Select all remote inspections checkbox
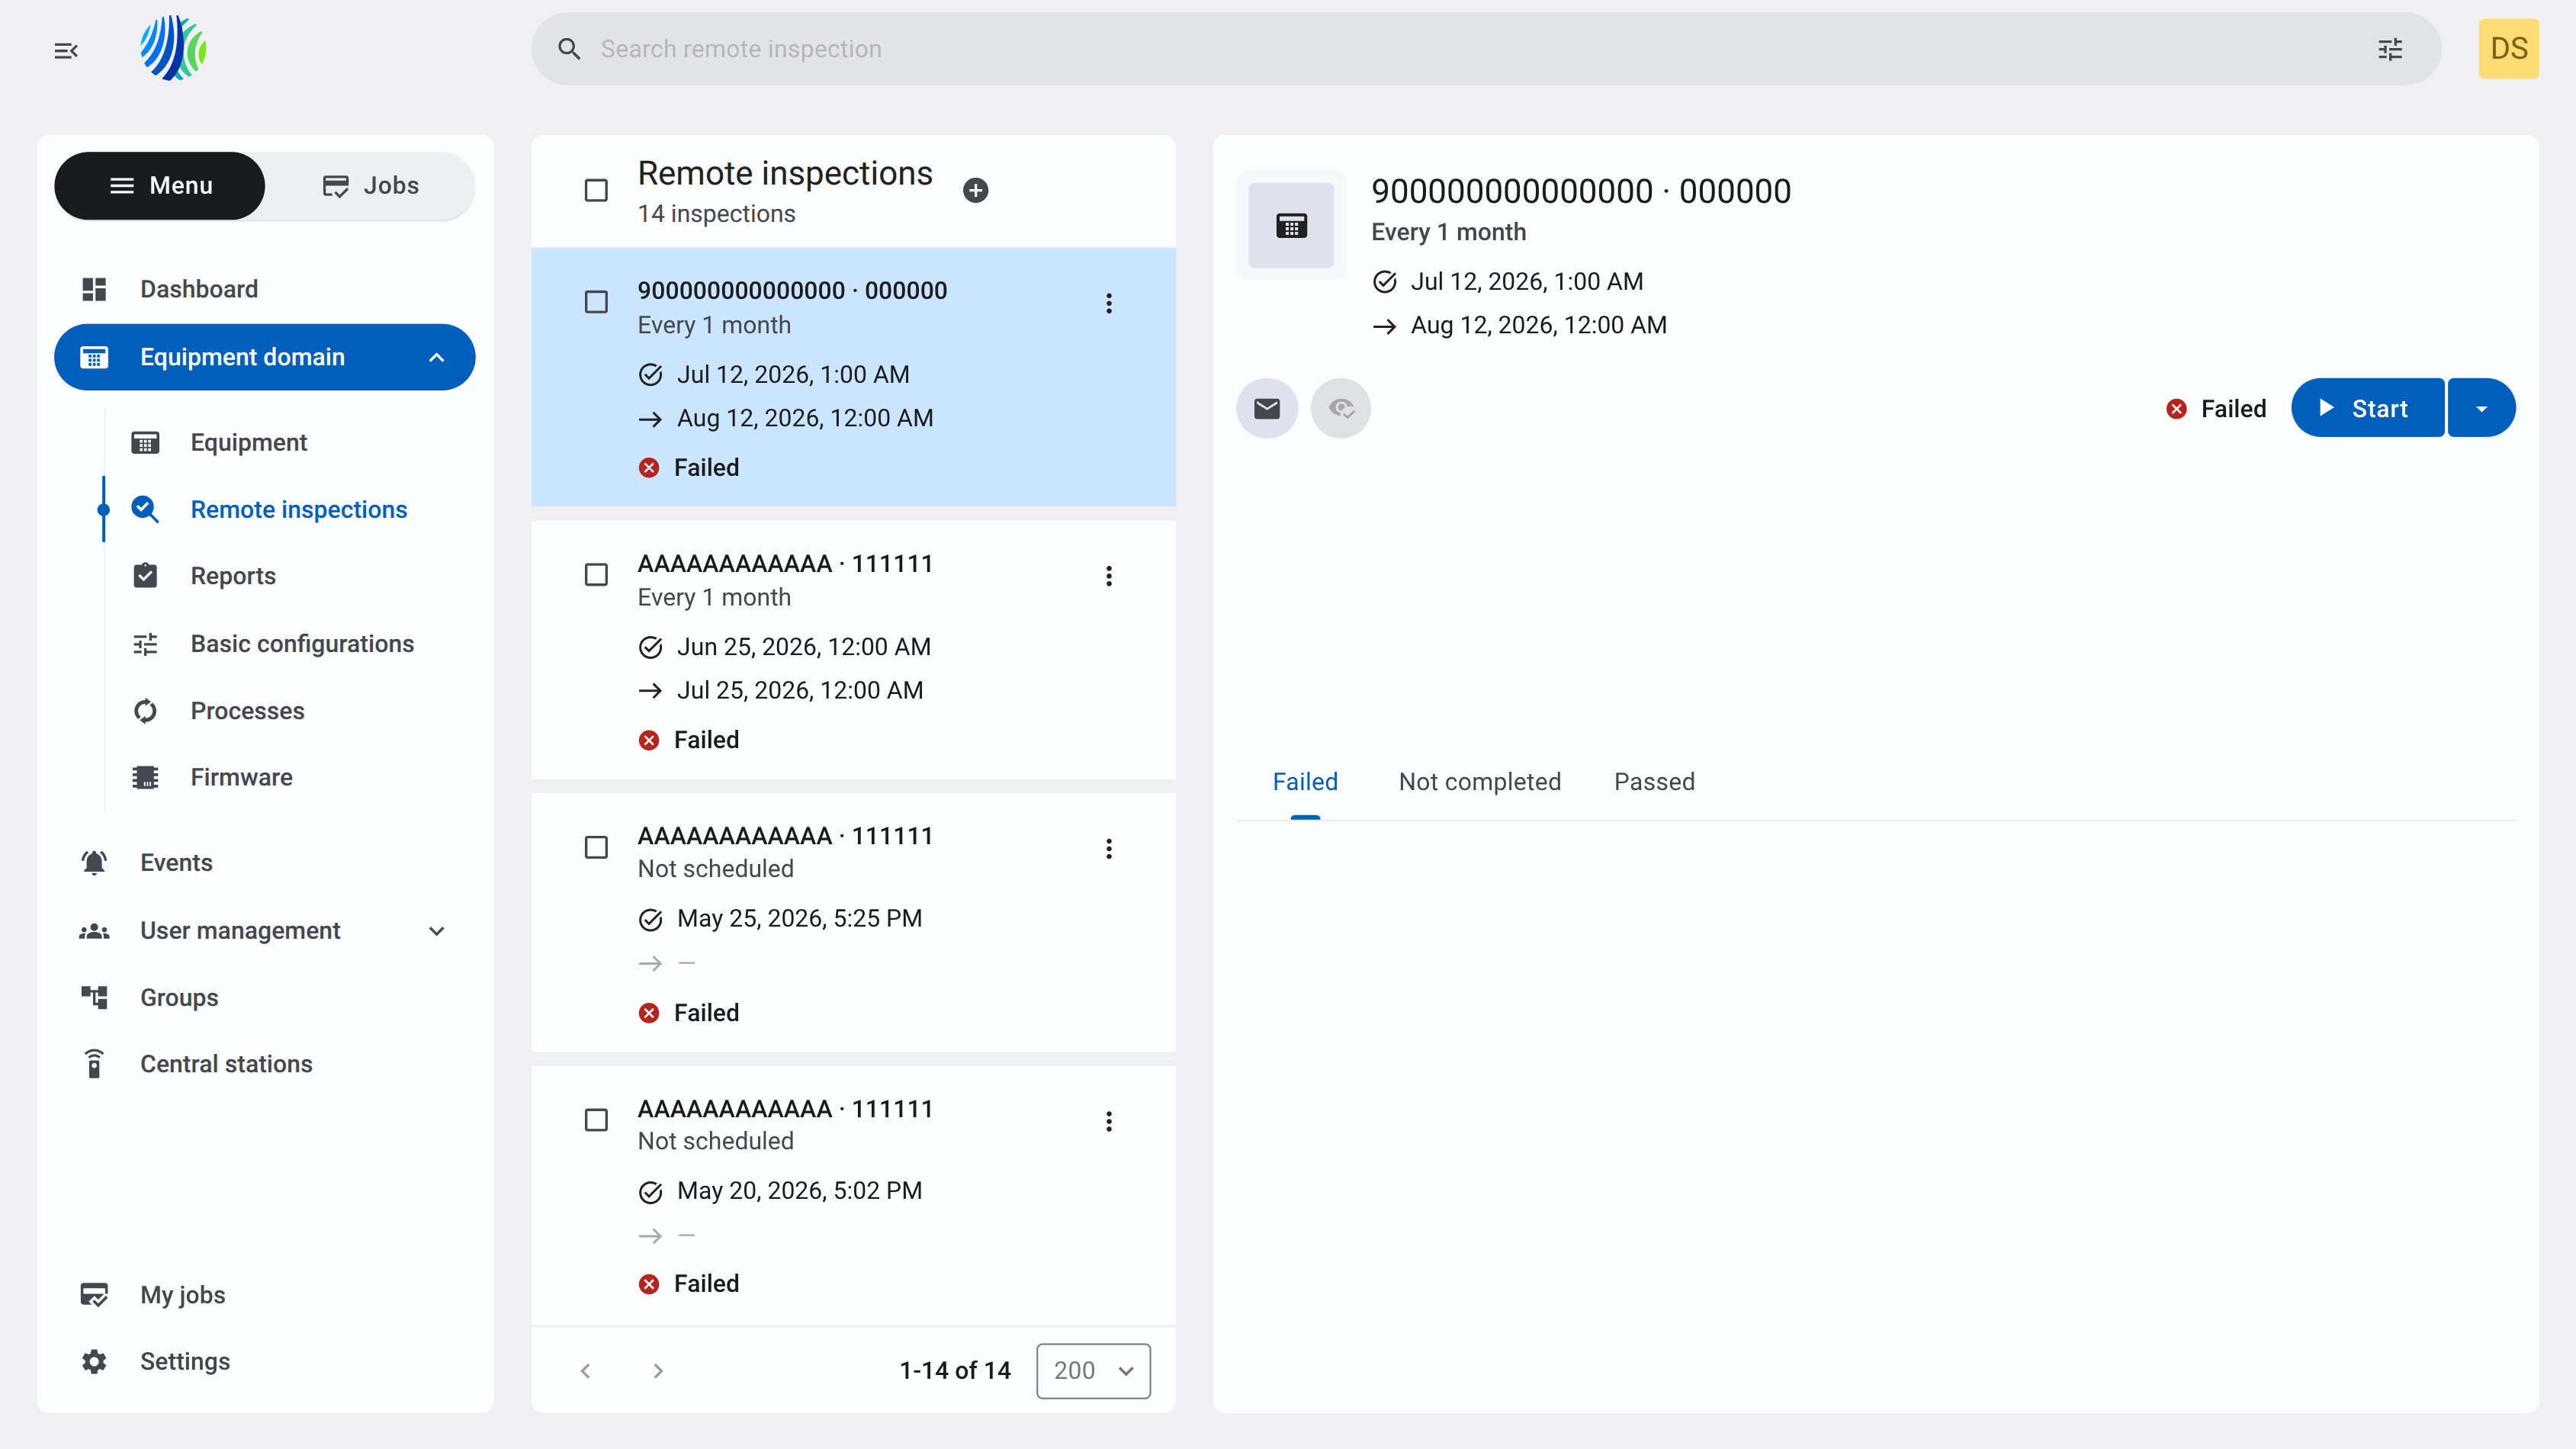The height and width of the screenshot is (1449, 2576). coord(596,190)
